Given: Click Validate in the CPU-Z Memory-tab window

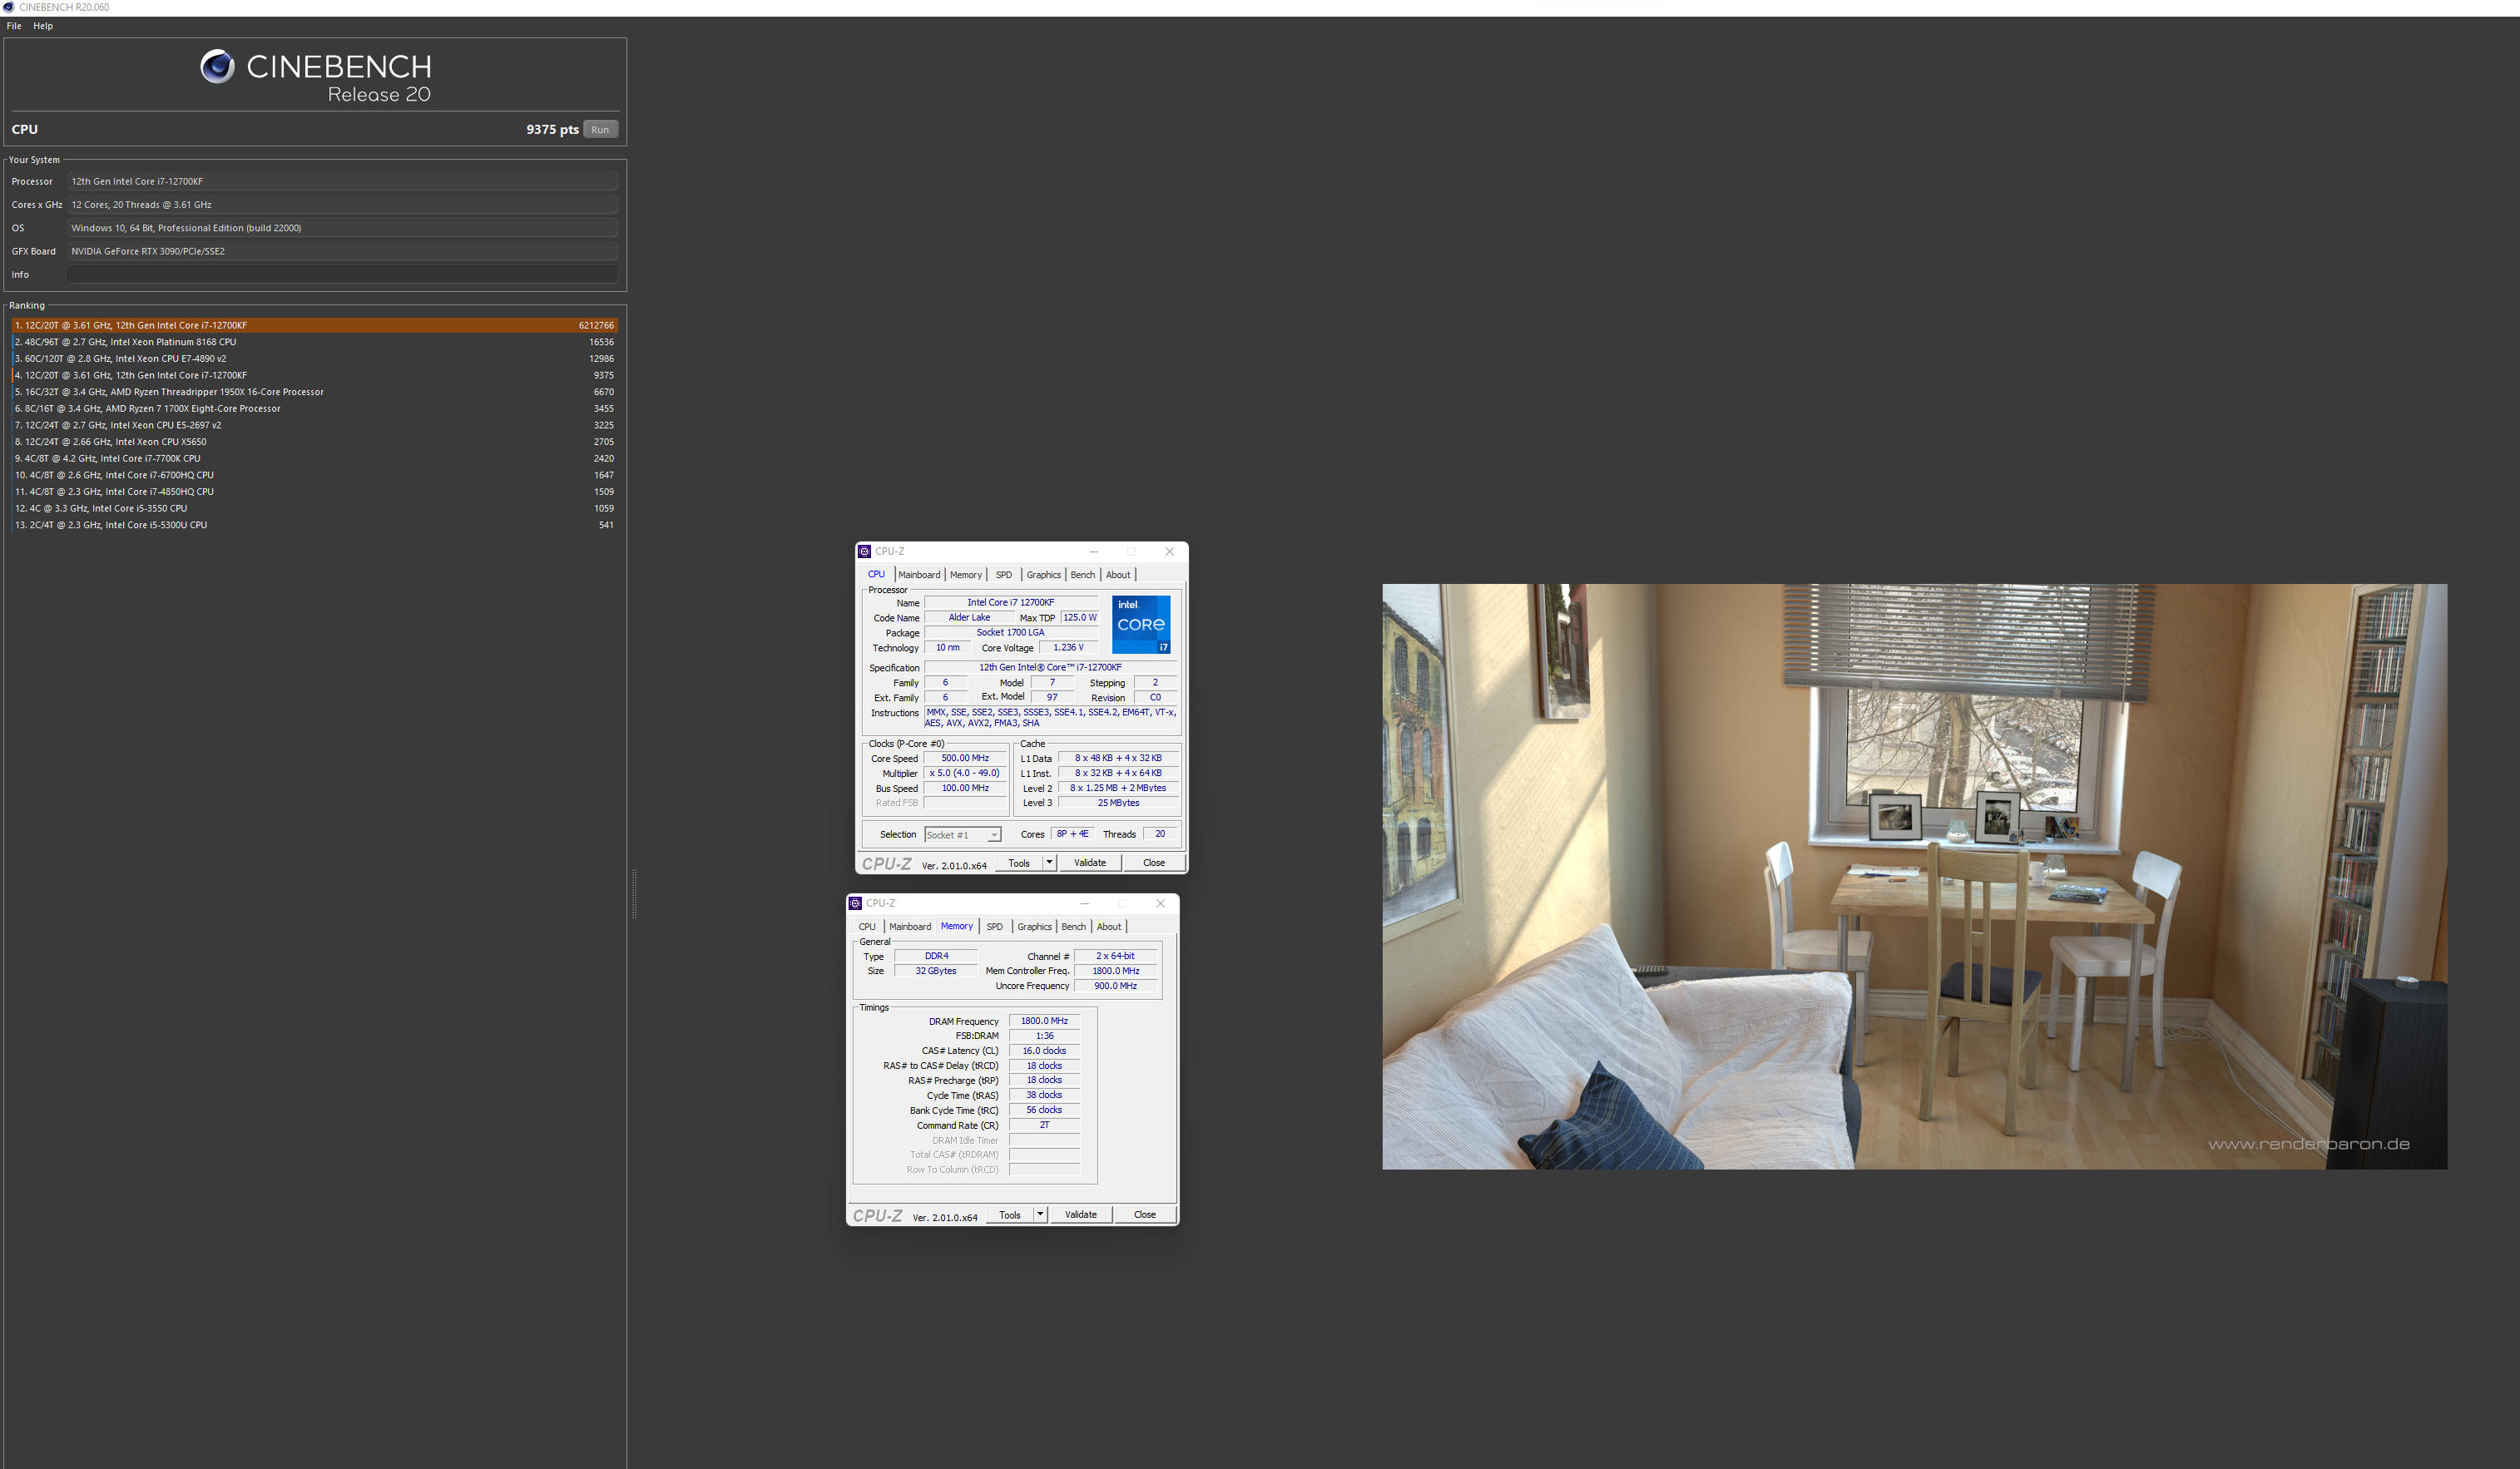Looking at the screenshot, I should coord(1081,1215).
